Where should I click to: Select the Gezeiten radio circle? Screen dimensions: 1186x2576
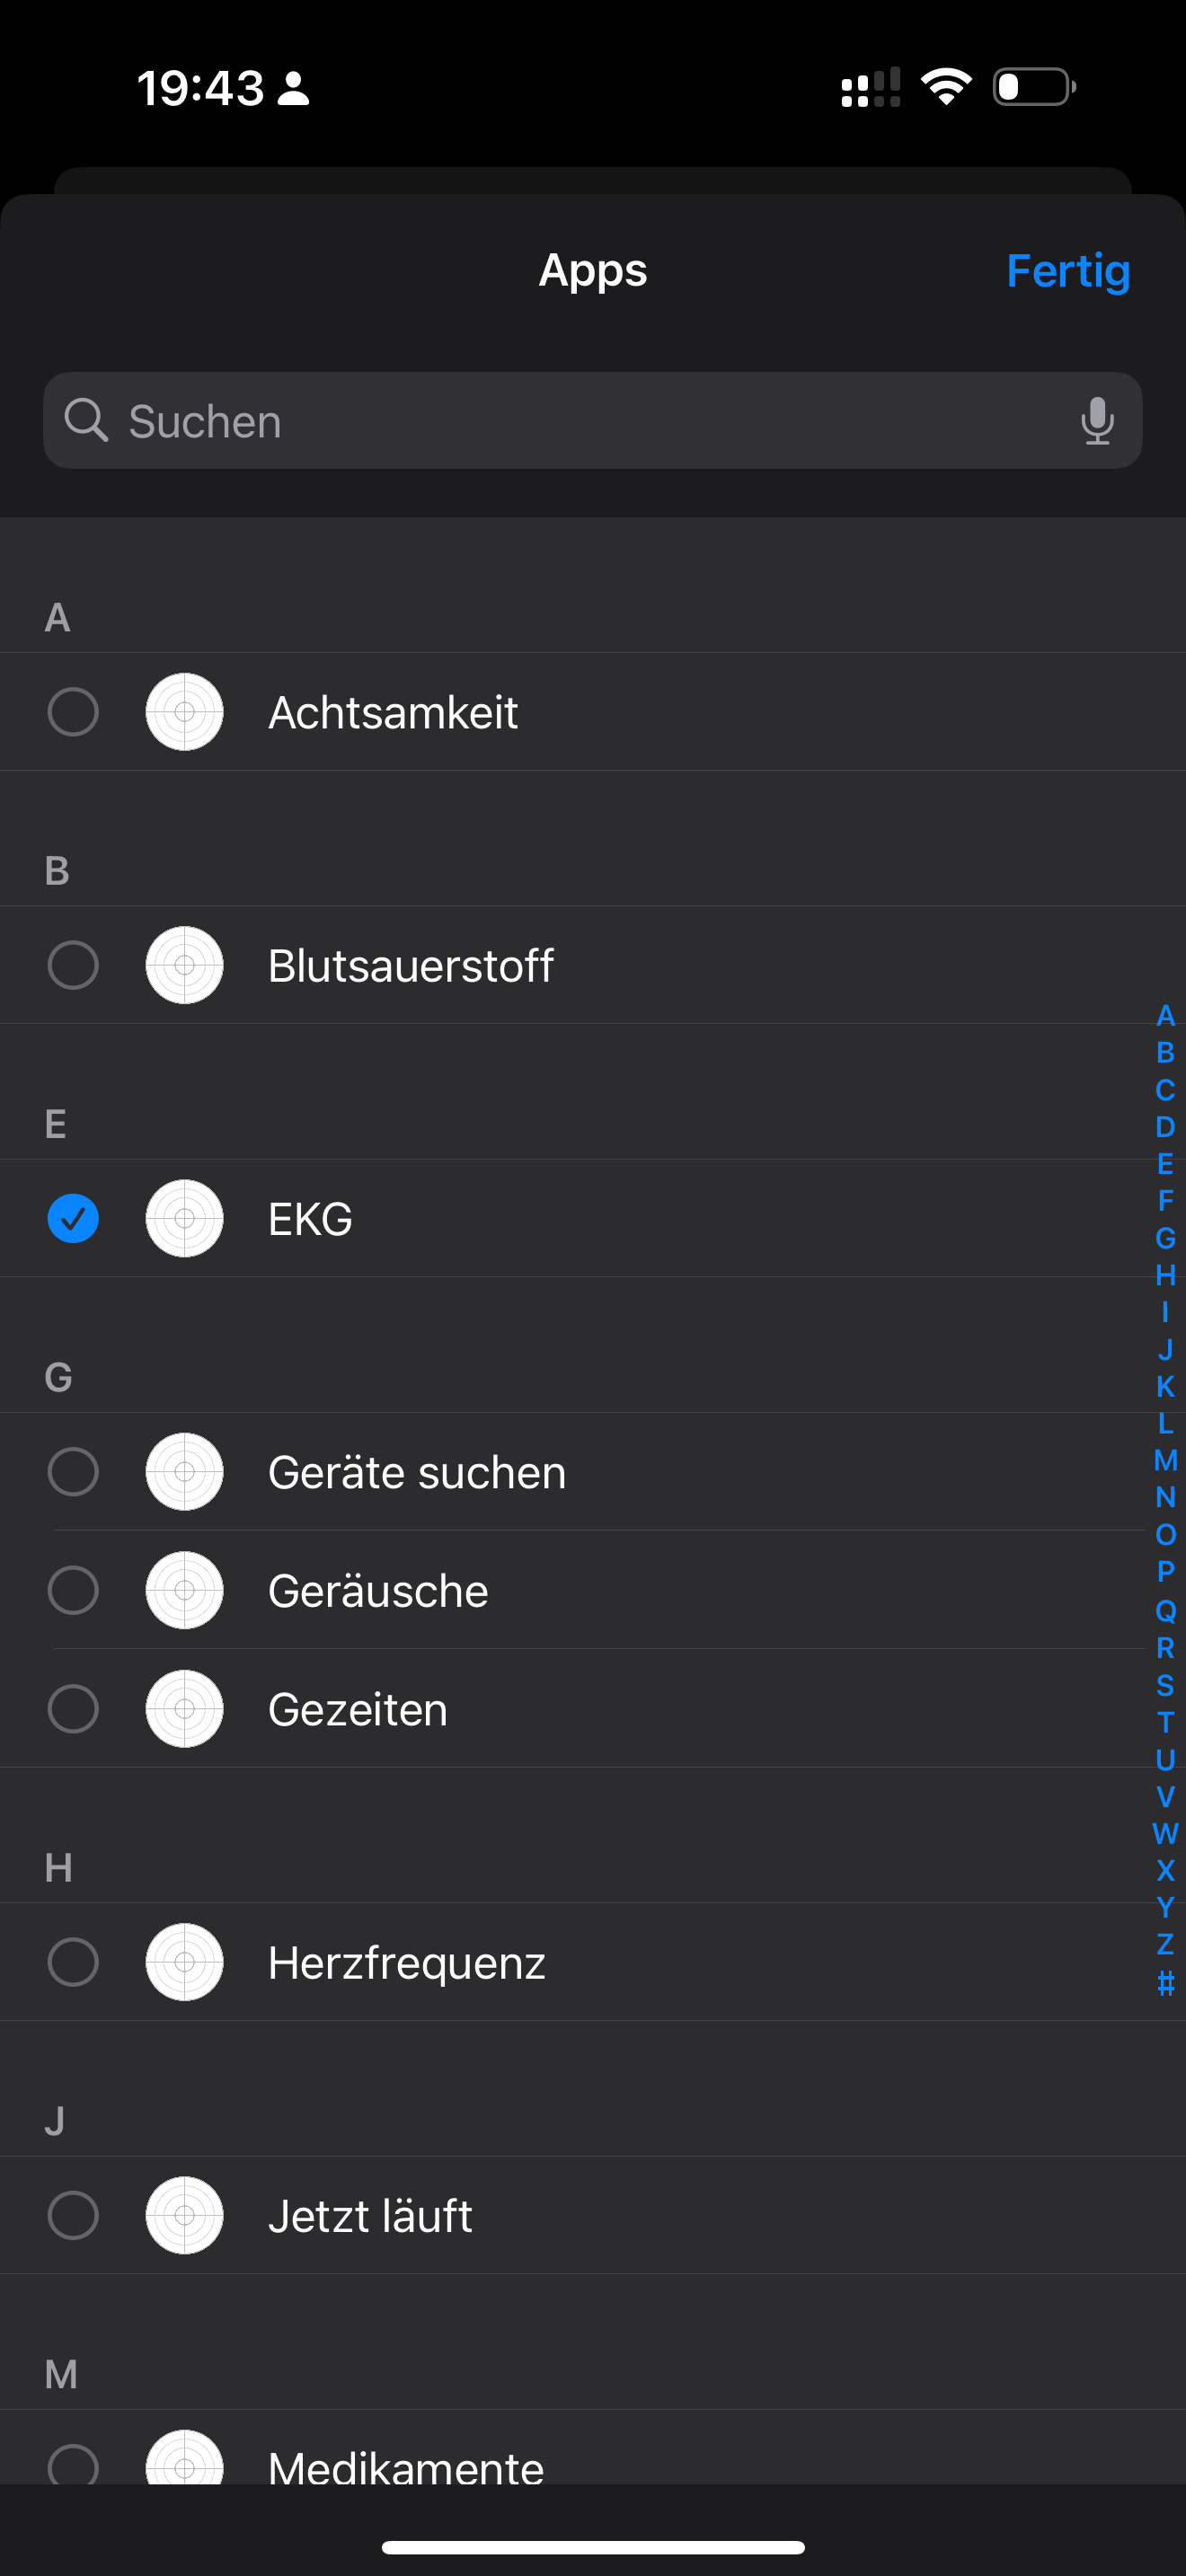pos(73,1708)
